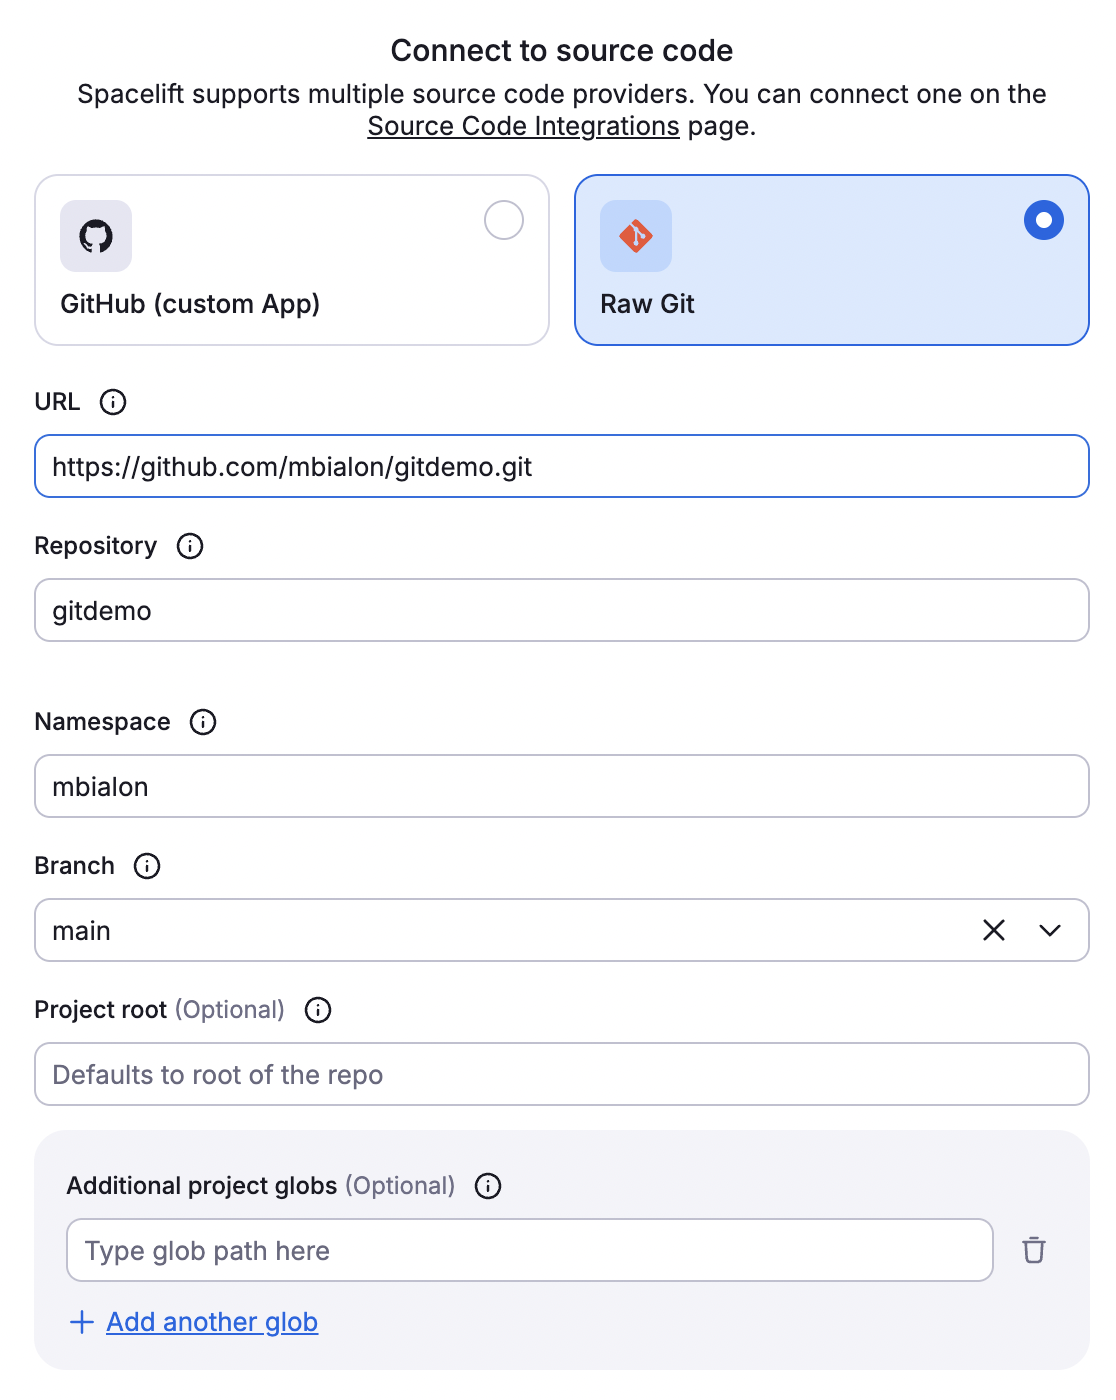This screenshot has width=1116, height=1400.
Task: Click the Additional project globs info icon
Action: tap(488, 1186)
